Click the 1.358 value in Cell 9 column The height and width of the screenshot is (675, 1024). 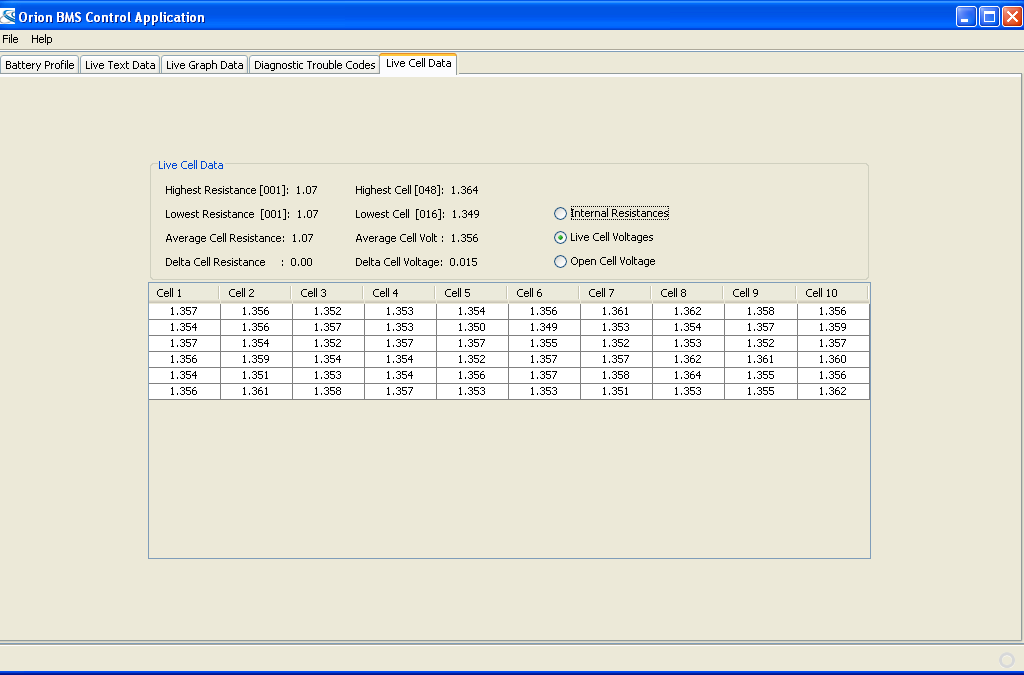coord(761,311)
